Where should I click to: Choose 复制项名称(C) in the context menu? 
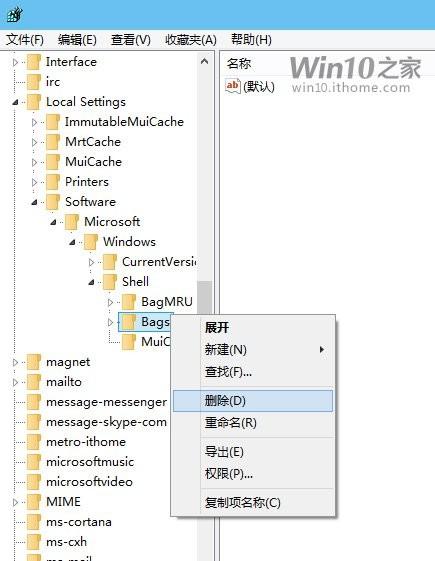tap(253, 503)
